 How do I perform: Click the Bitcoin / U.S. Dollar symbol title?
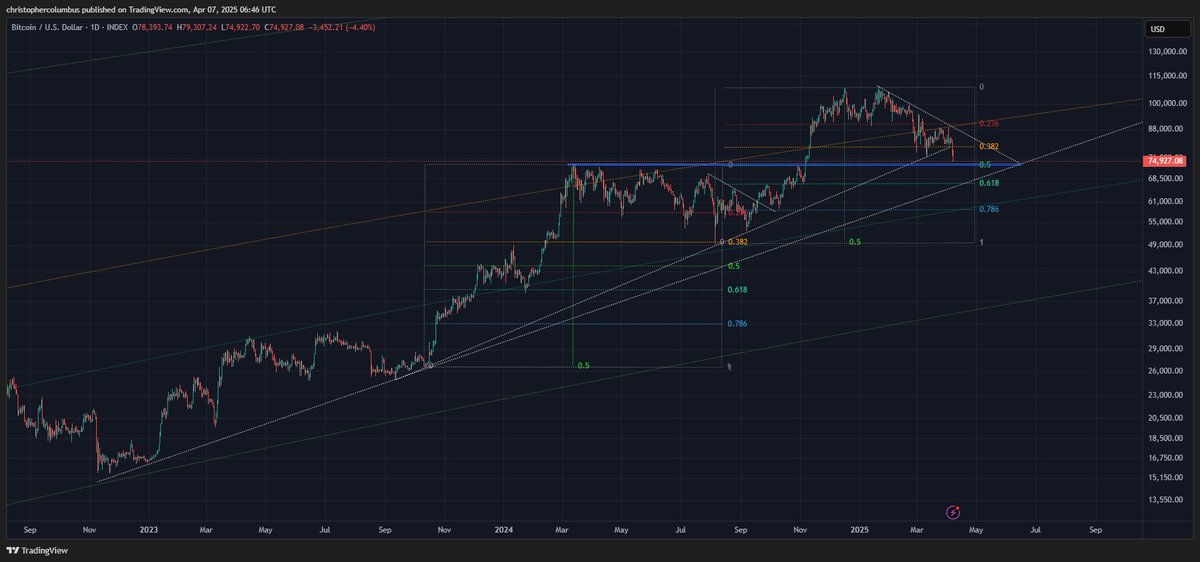(46, 27)
